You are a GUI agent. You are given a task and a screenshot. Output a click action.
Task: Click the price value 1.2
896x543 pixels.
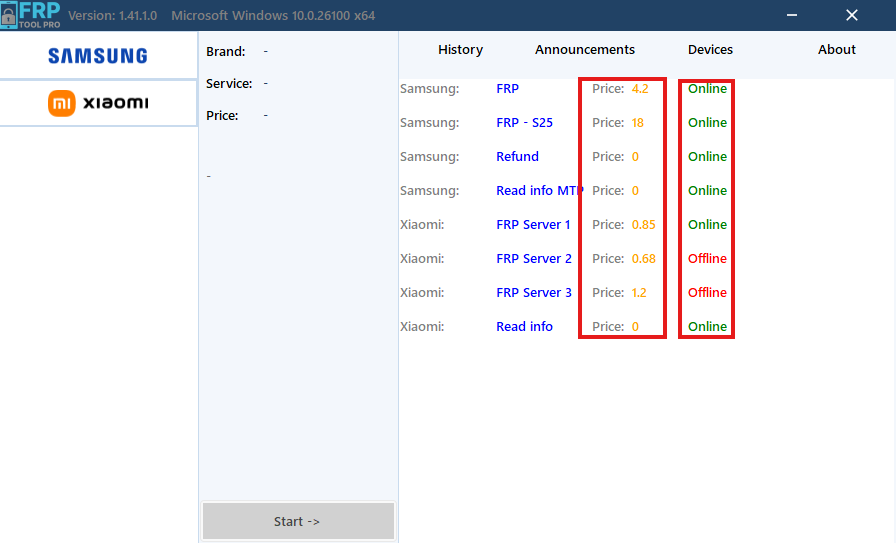click(639, 293)
